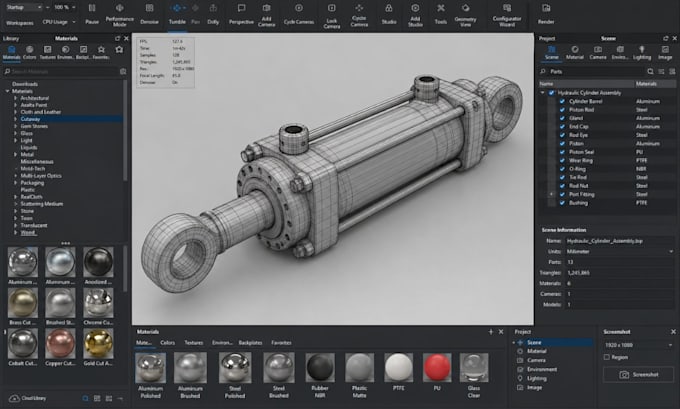Uncheck the O-Ring part checkbox
The width and height of the screenshot is (680, 409).
point(562,169)
